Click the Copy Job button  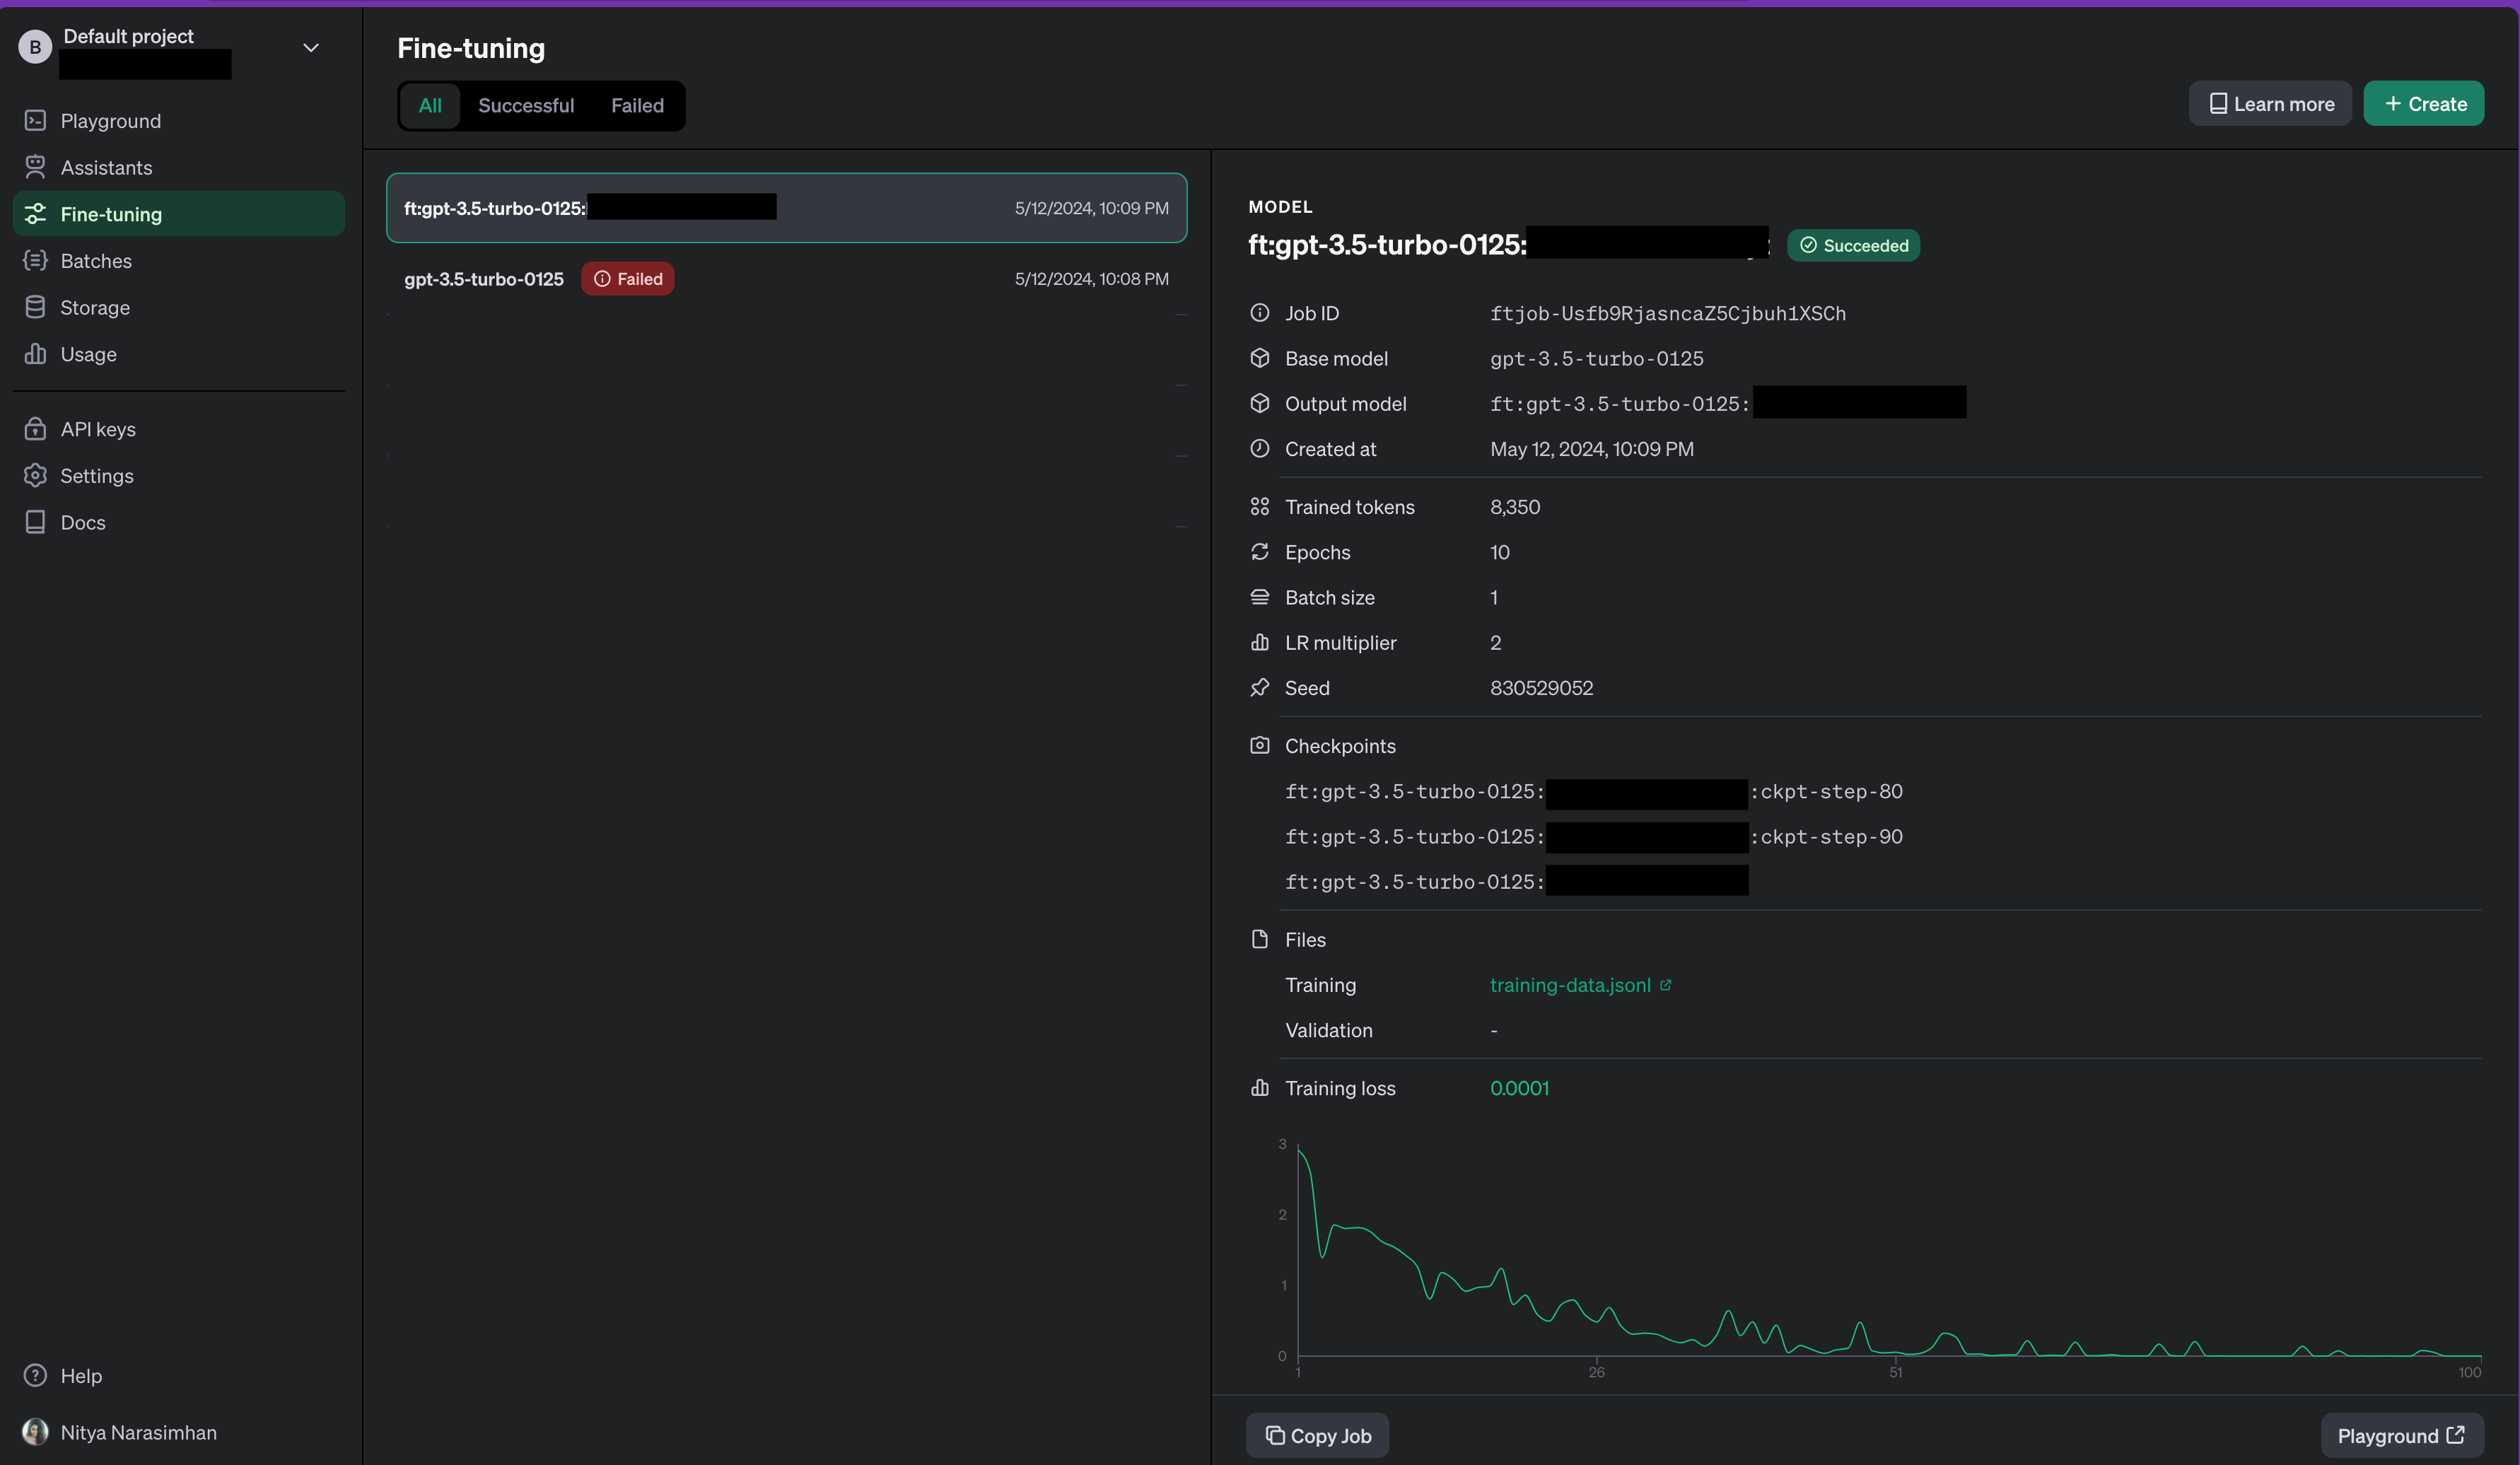(1317, 1435)
